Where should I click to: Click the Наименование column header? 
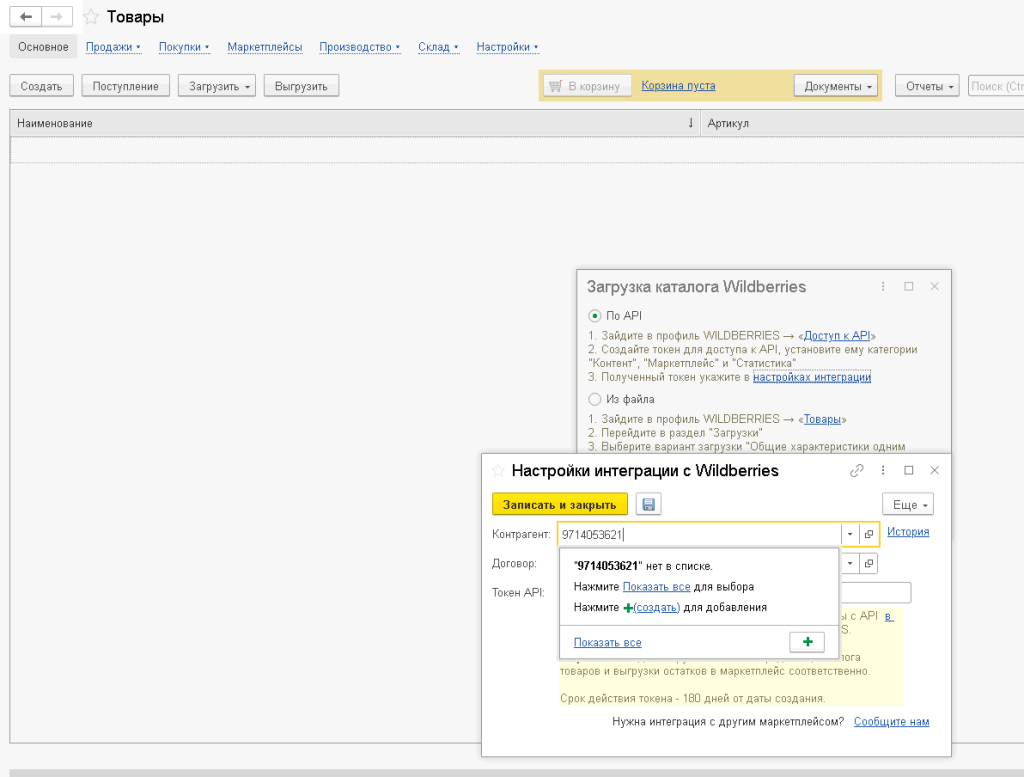click(x=355, y=123)
